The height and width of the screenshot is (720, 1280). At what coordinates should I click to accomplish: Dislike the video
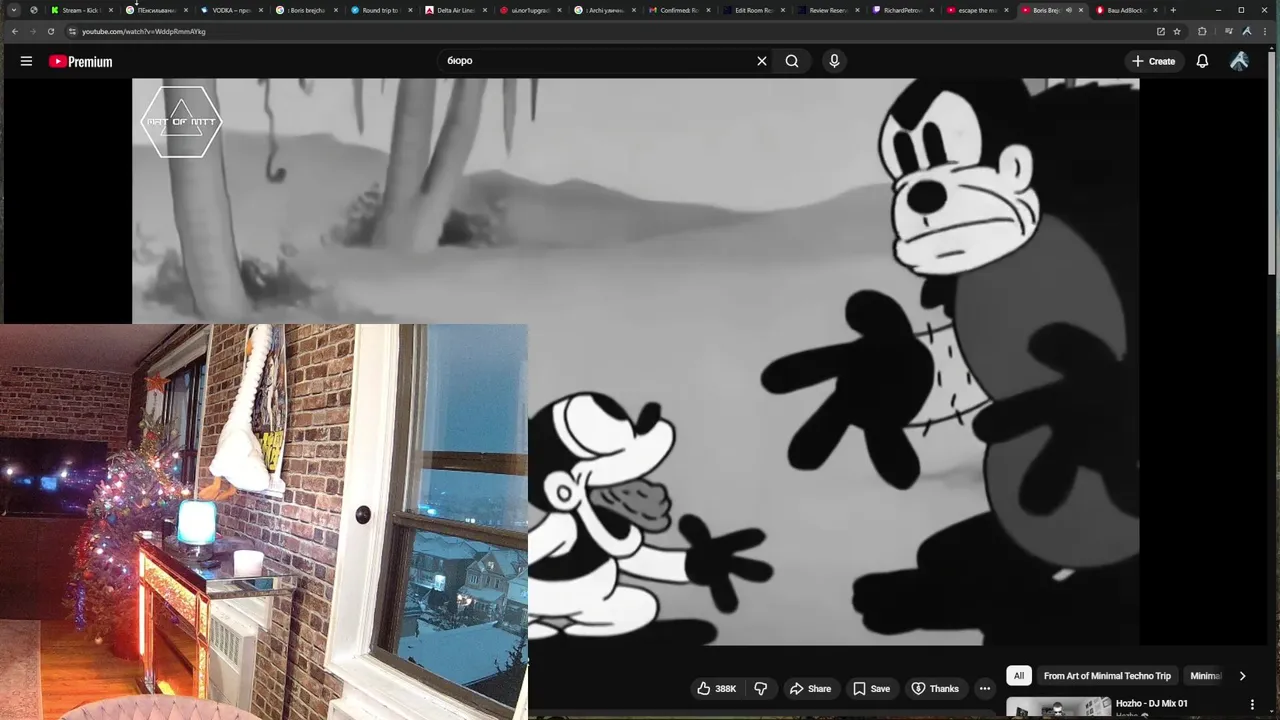[x=761, y=688]
